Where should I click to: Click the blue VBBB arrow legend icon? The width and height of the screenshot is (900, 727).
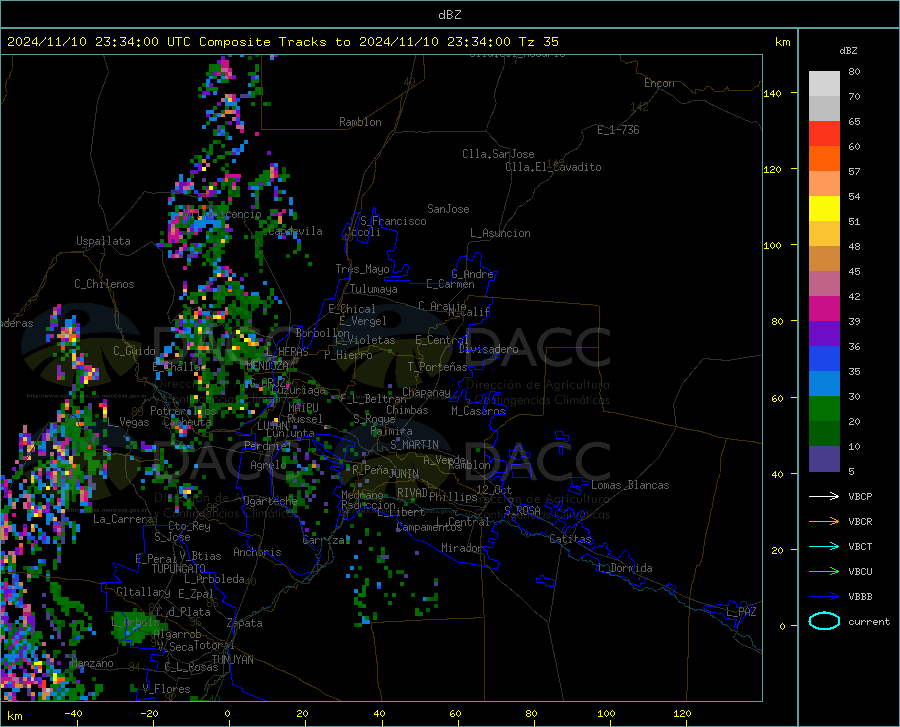coord(824,596)
